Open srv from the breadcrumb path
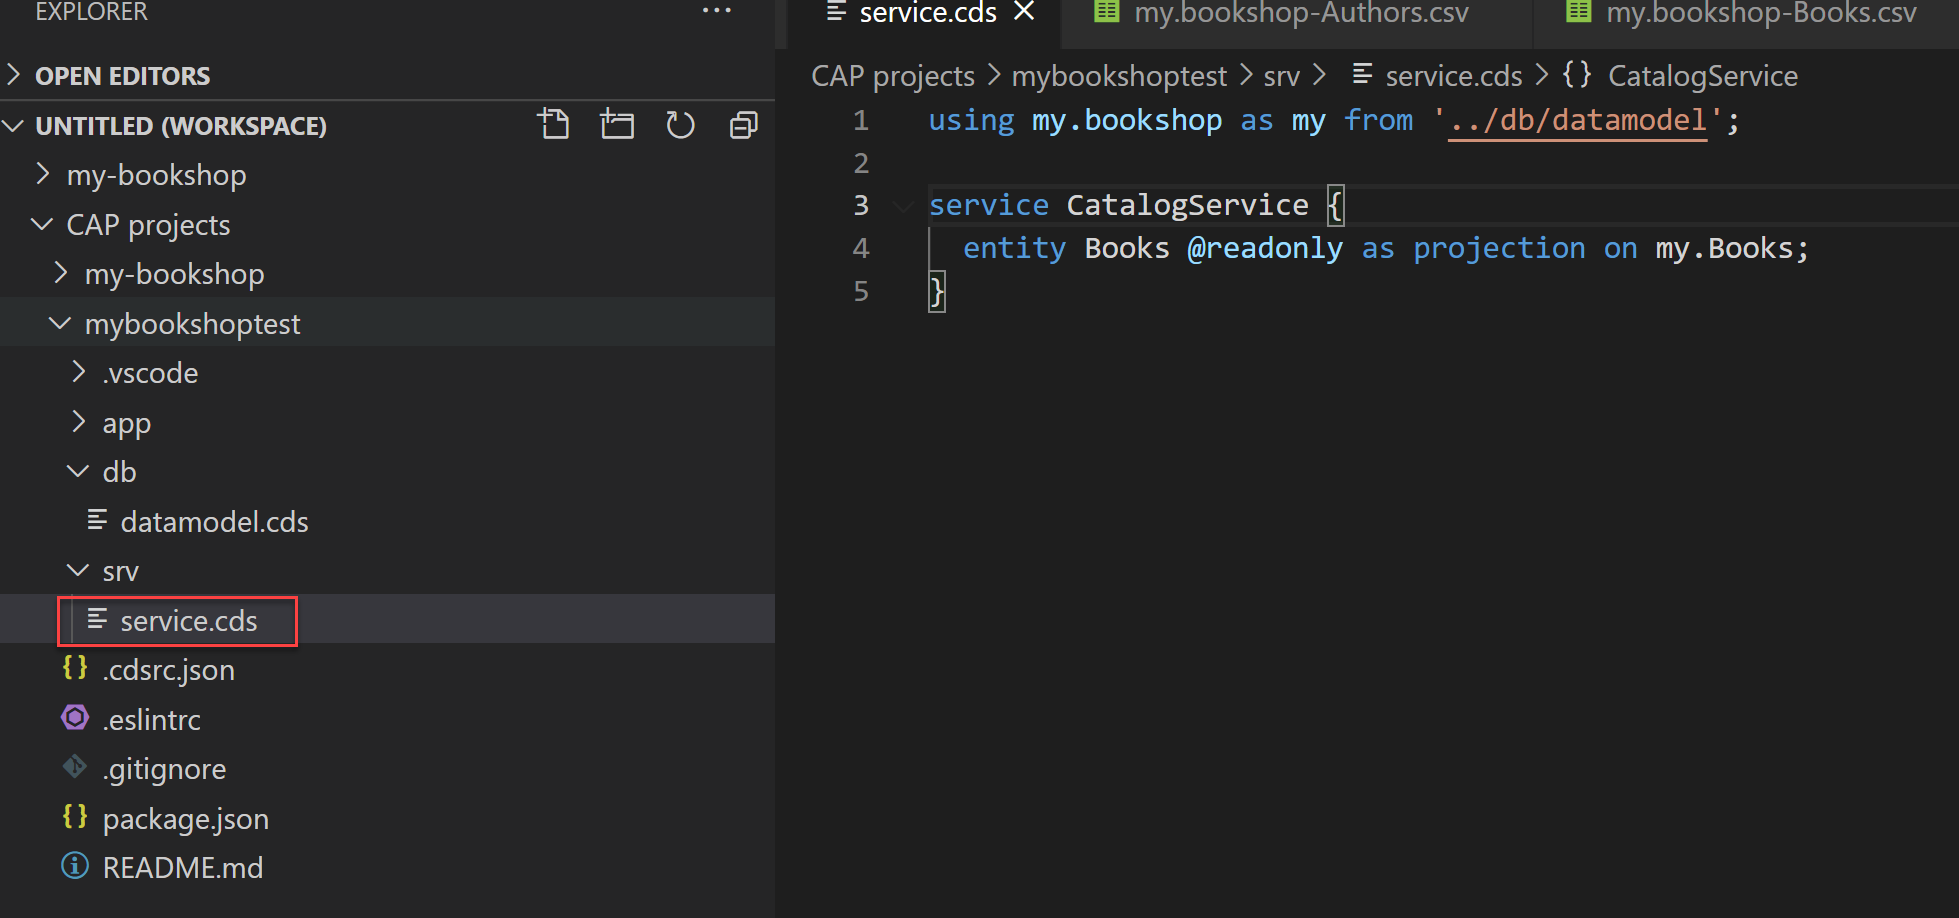1959x918 pixels. click(1281, 74)
